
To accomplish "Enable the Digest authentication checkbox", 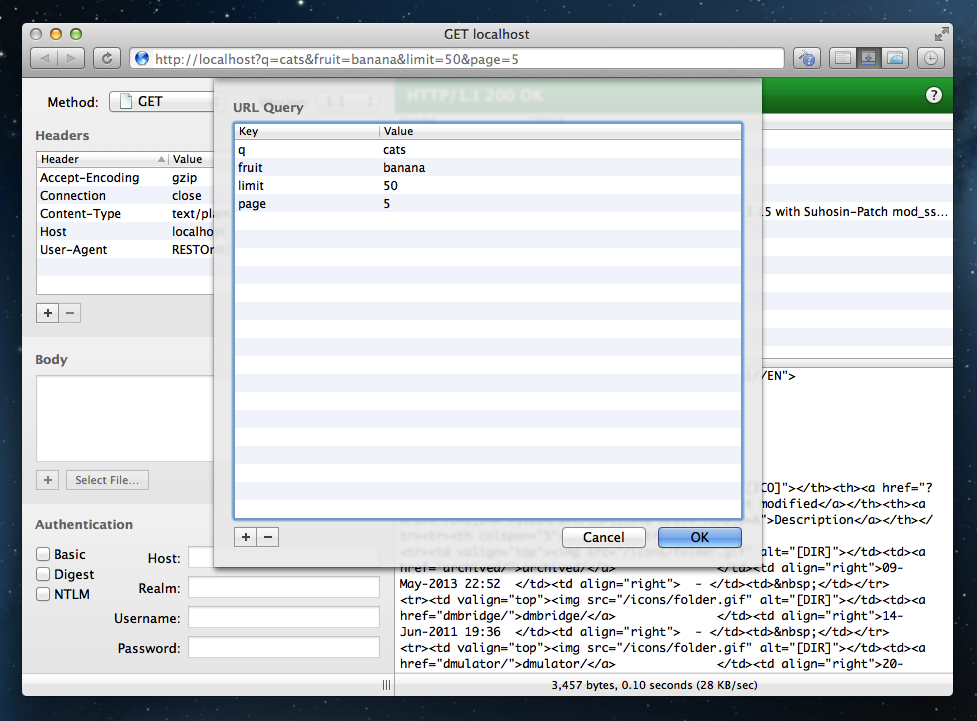I will pos(43,574).
